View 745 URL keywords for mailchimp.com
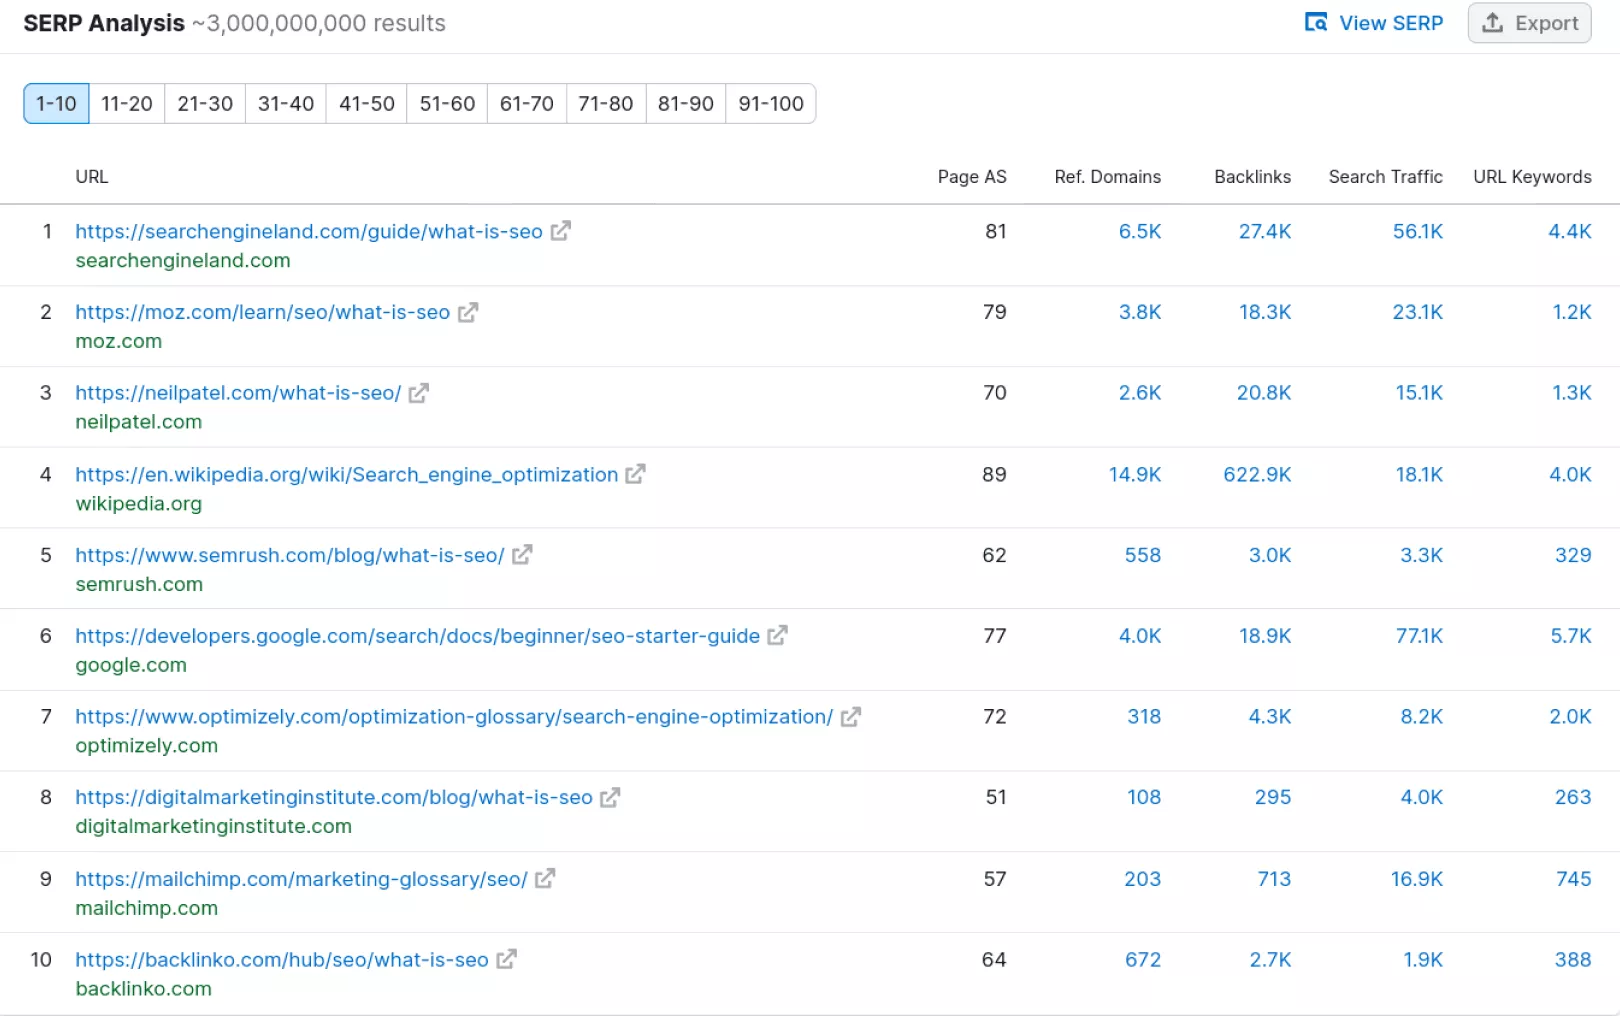The image size is (1620, 1016). 1574,879
